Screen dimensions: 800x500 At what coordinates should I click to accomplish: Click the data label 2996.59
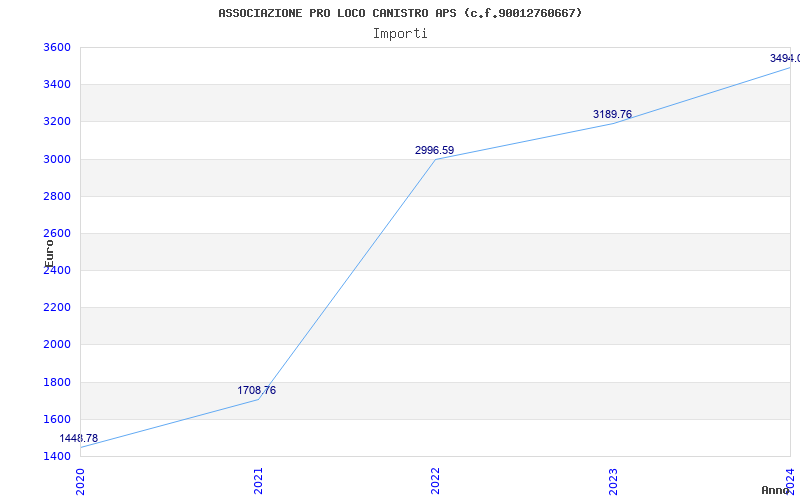coord(434,151)
